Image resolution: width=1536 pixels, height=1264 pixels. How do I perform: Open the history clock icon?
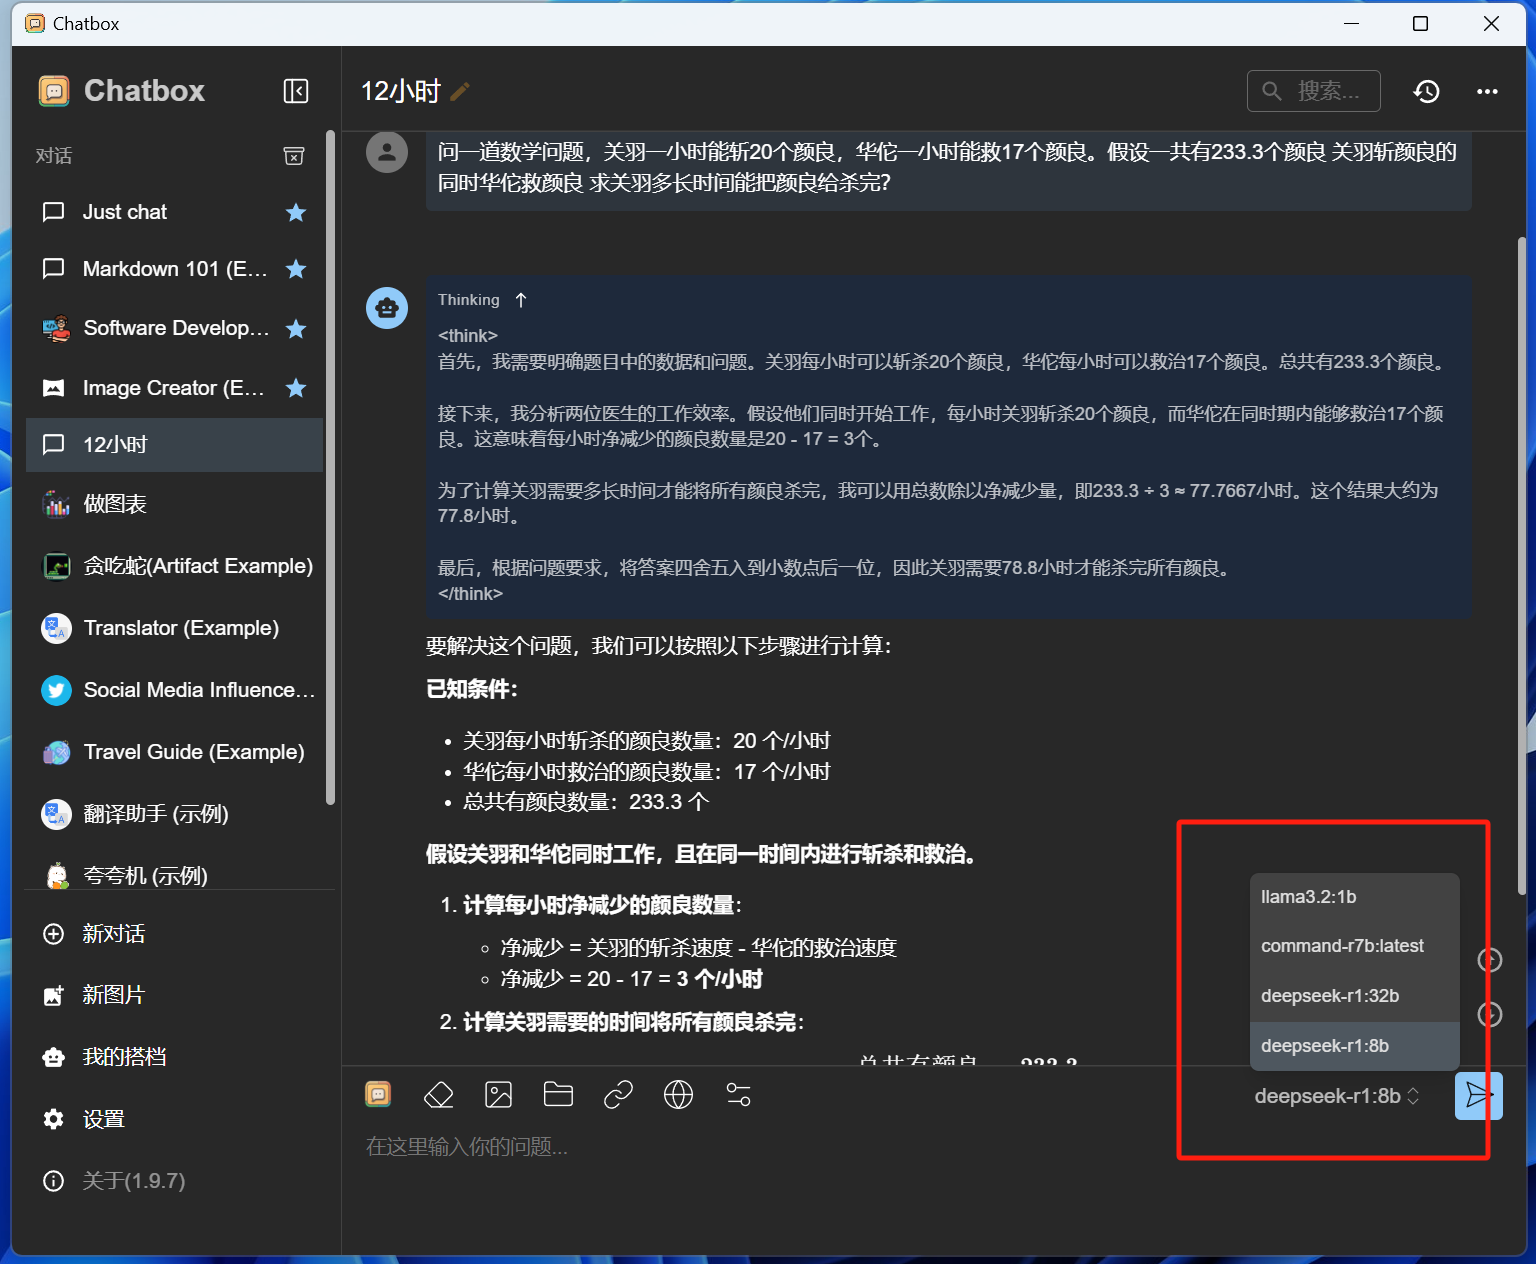(1426, 91)
